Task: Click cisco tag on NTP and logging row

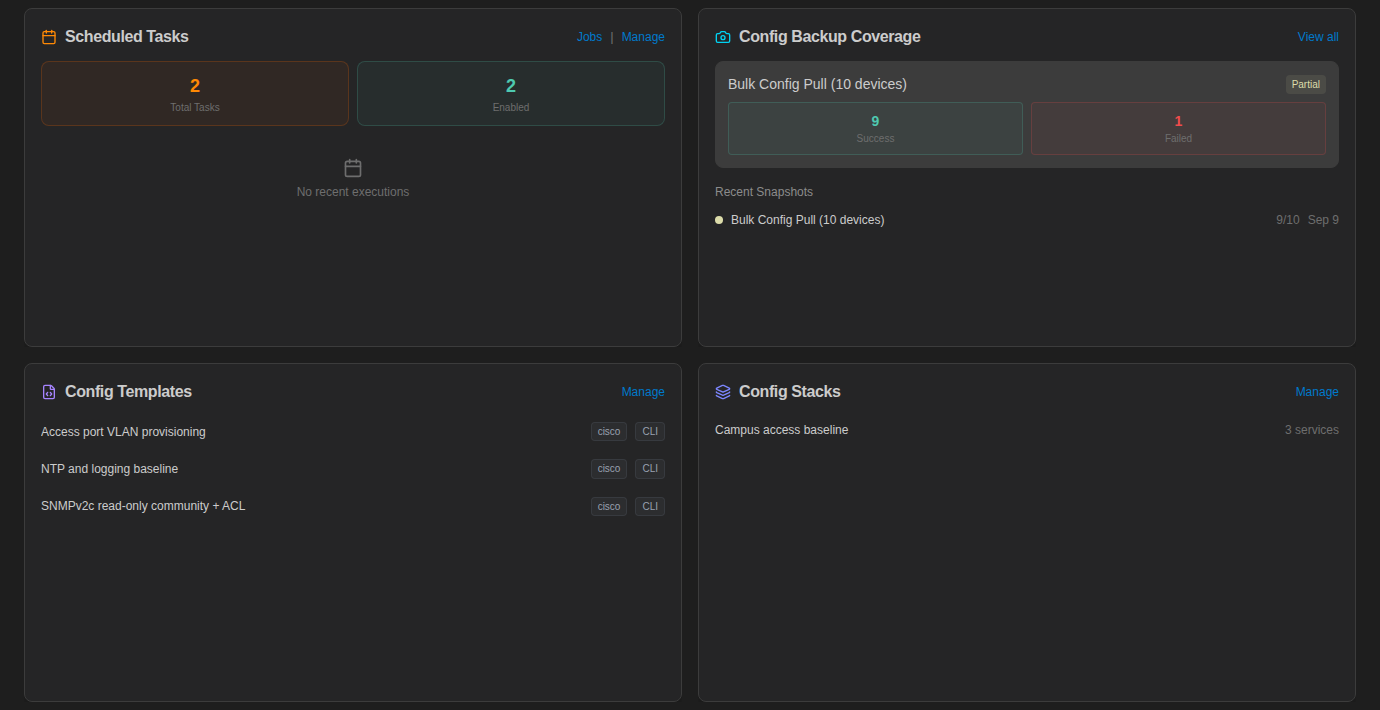Action: [x=609, y=469]
